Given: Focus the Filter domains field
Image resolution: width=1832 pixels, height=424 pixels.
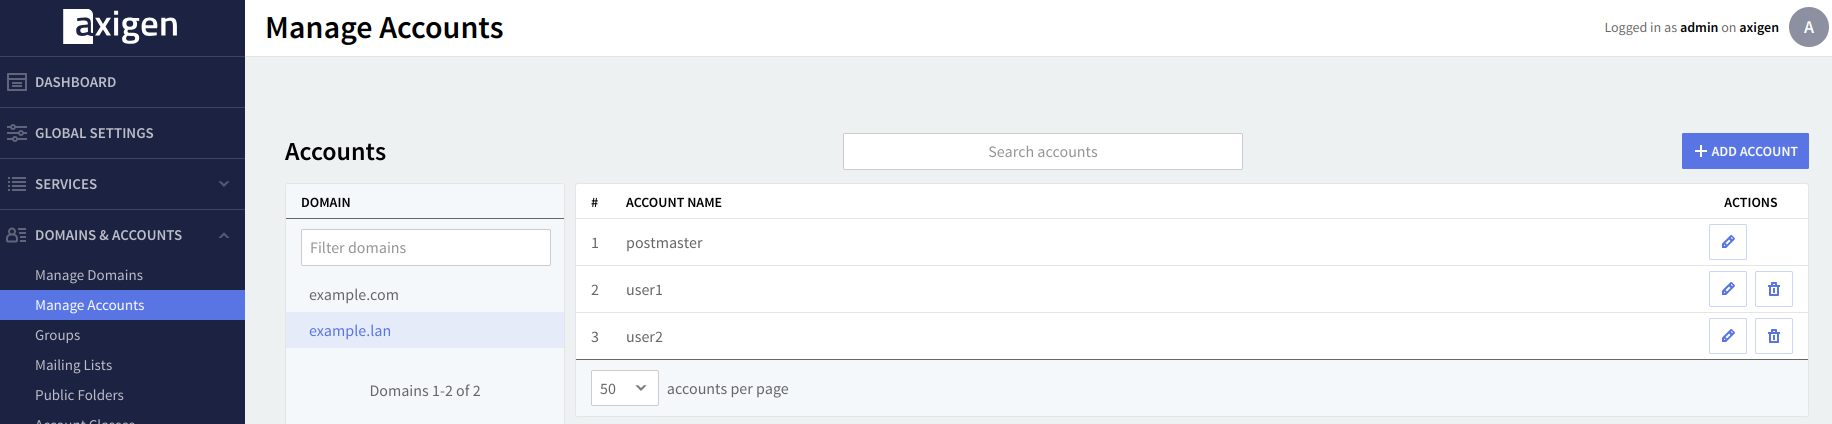Looking at the screenshot, I should click(425, 248).
